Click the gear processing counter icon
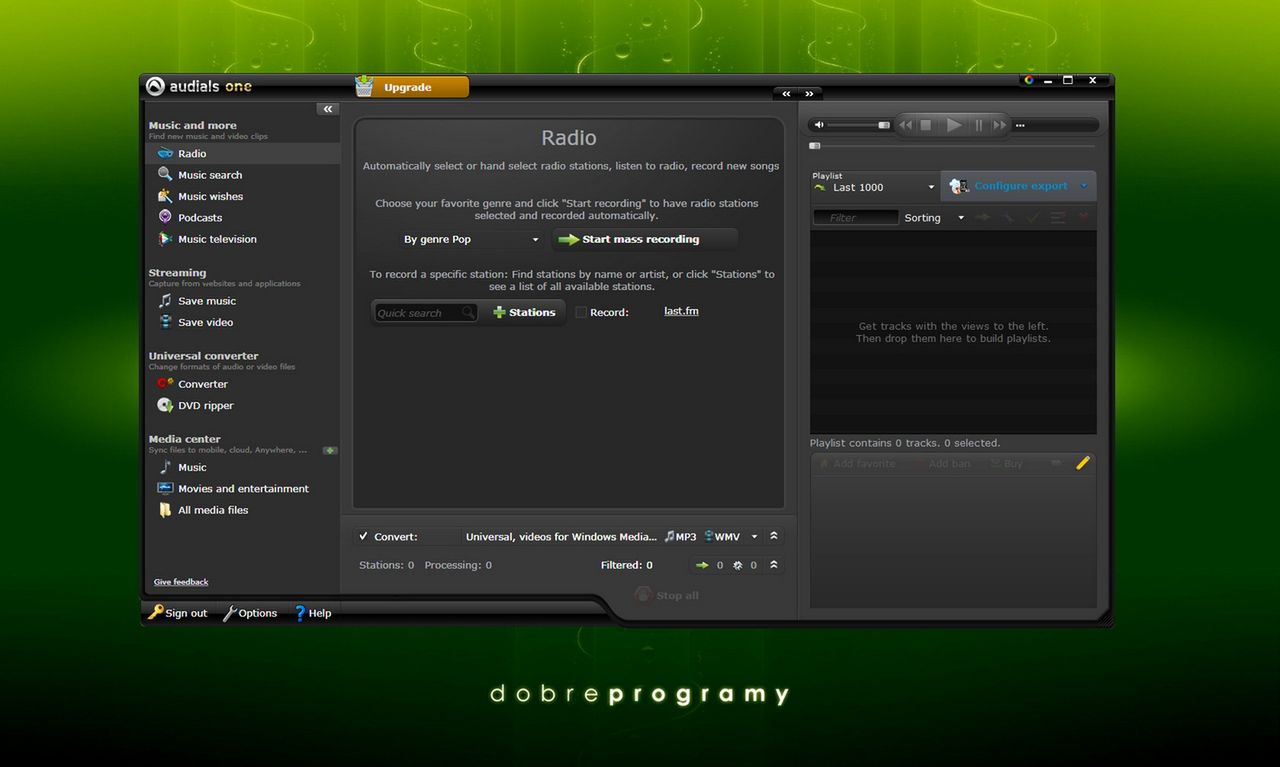The width and height of the screenshot is (1280, 767). (x=737, y=565)
